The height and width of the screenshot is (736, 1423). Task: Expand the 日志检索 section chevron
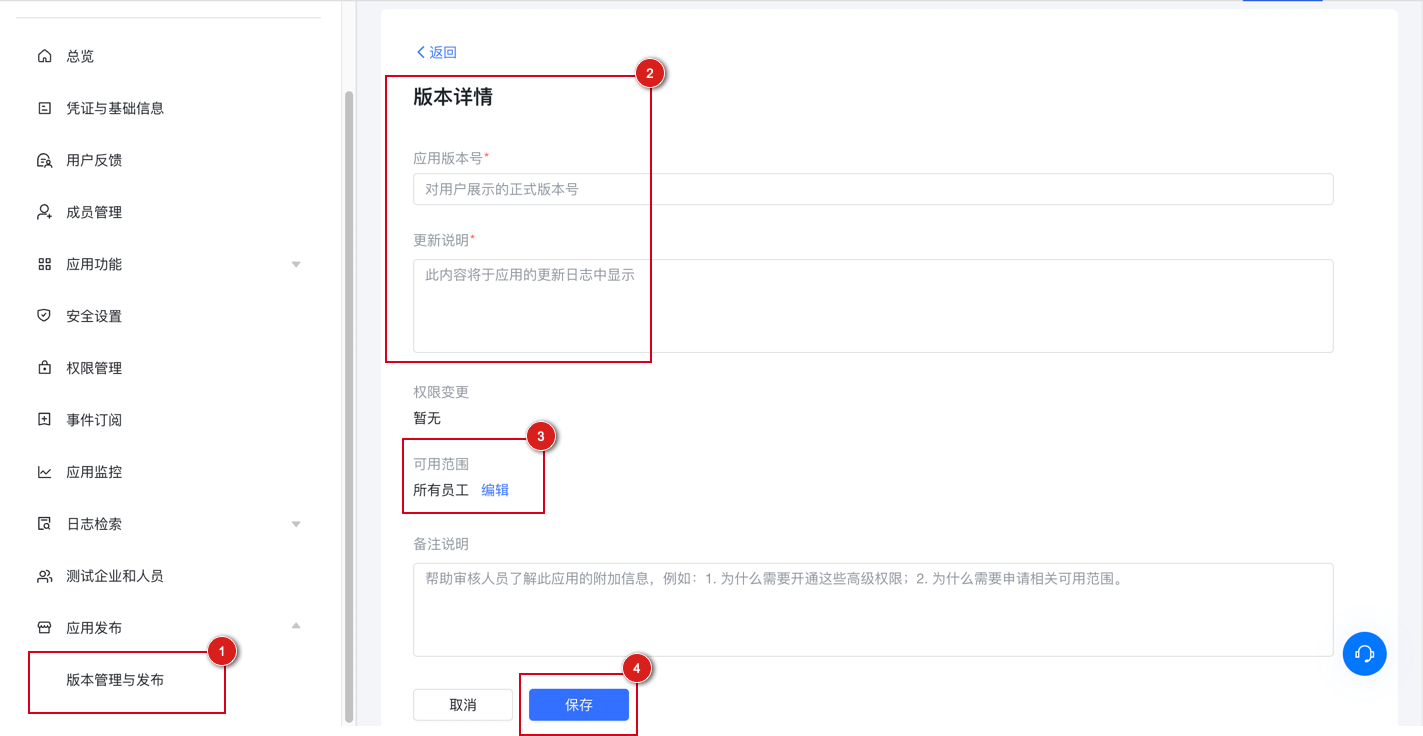click(296, 523)
